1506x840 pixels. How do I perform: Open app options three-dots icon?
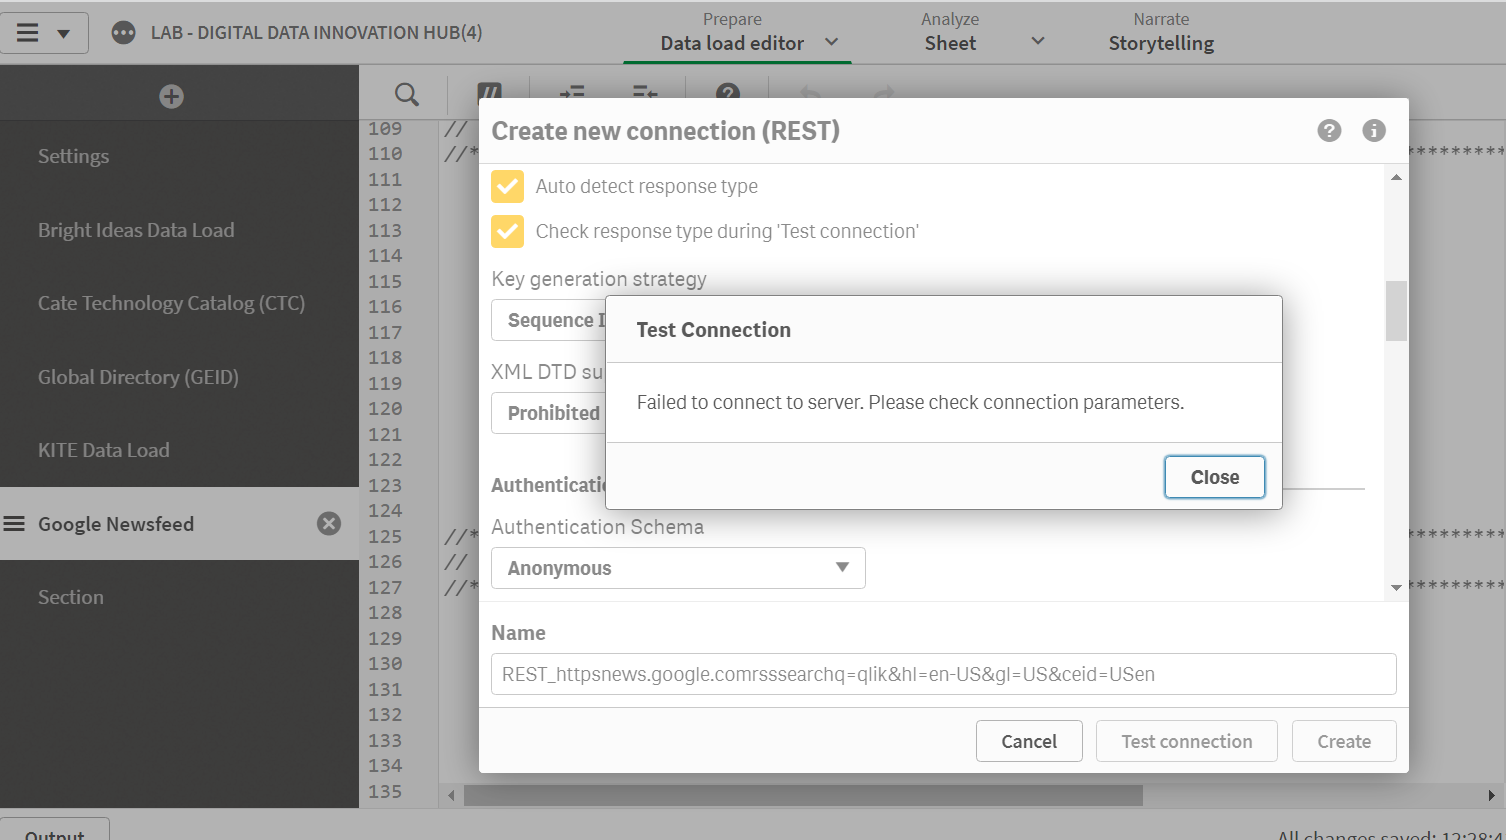click(123, 33)
